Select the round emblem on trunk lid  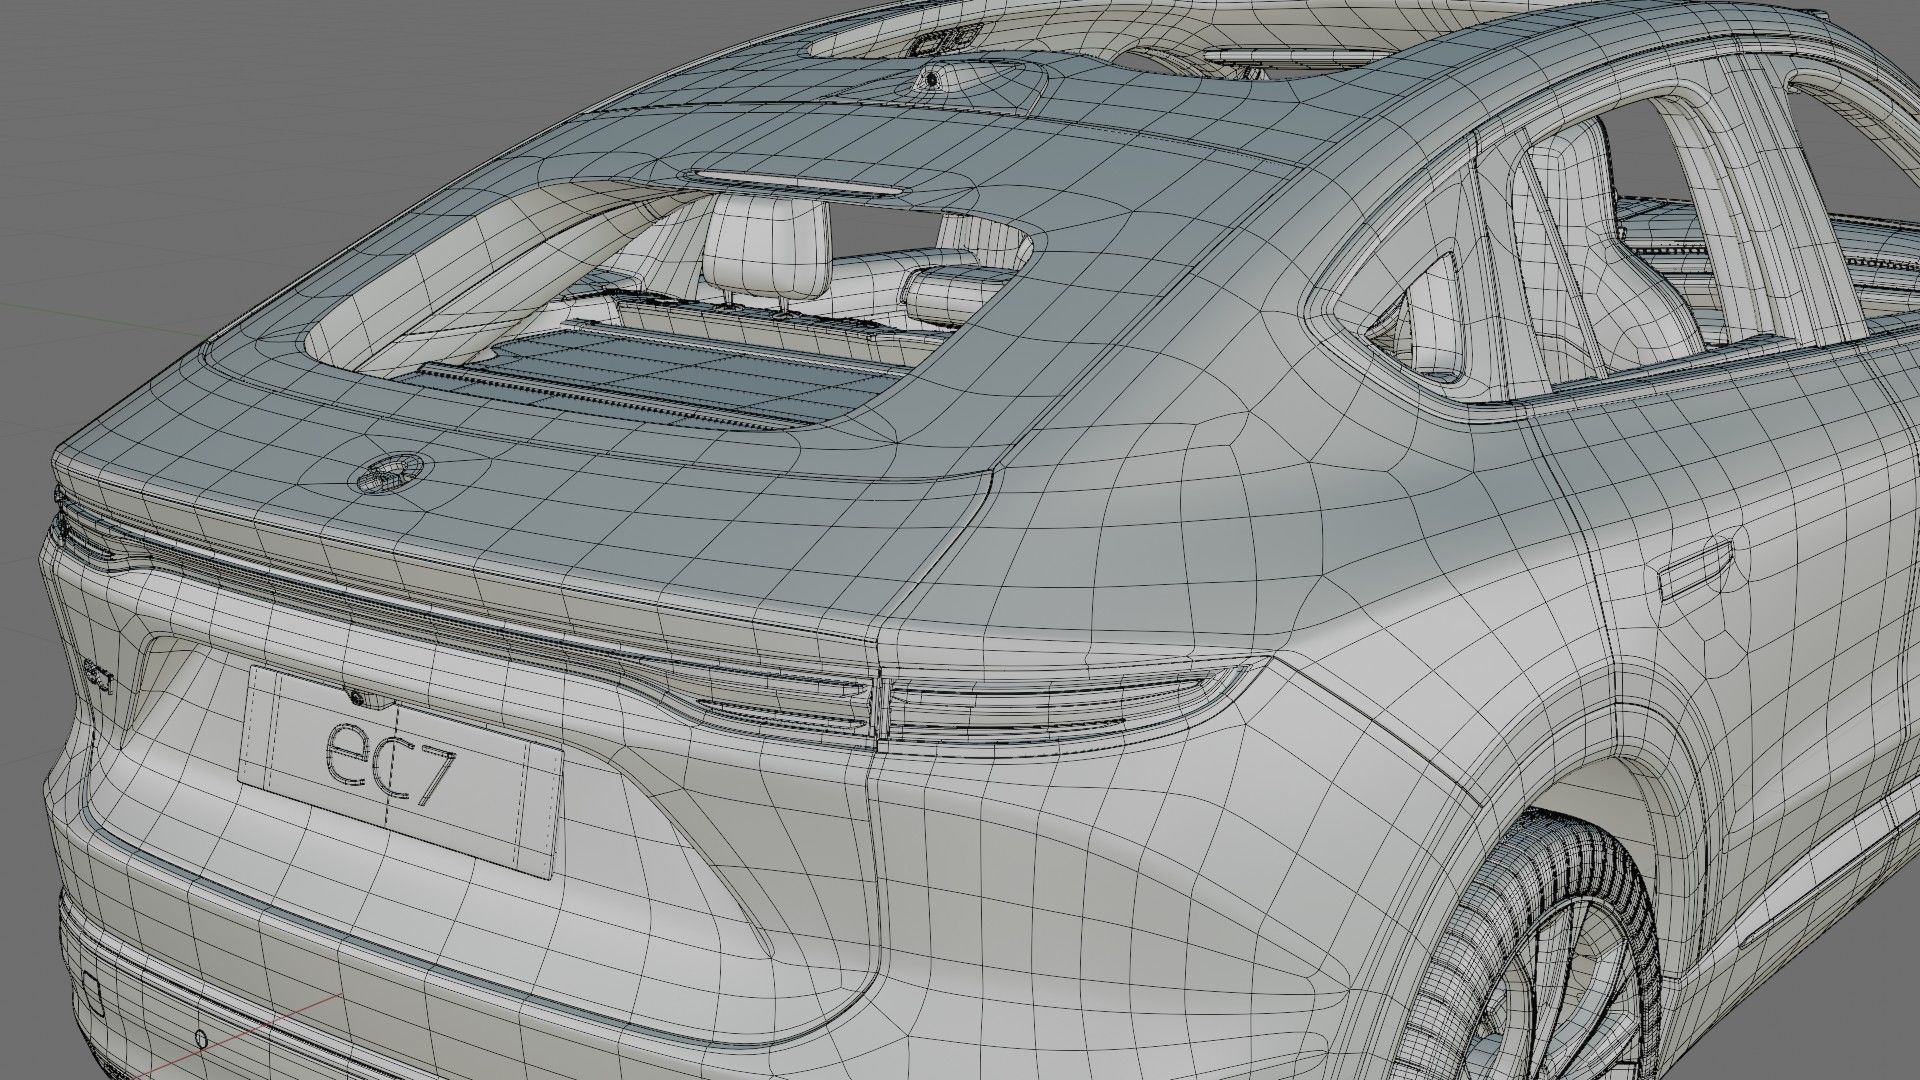[x=391, y=471]
